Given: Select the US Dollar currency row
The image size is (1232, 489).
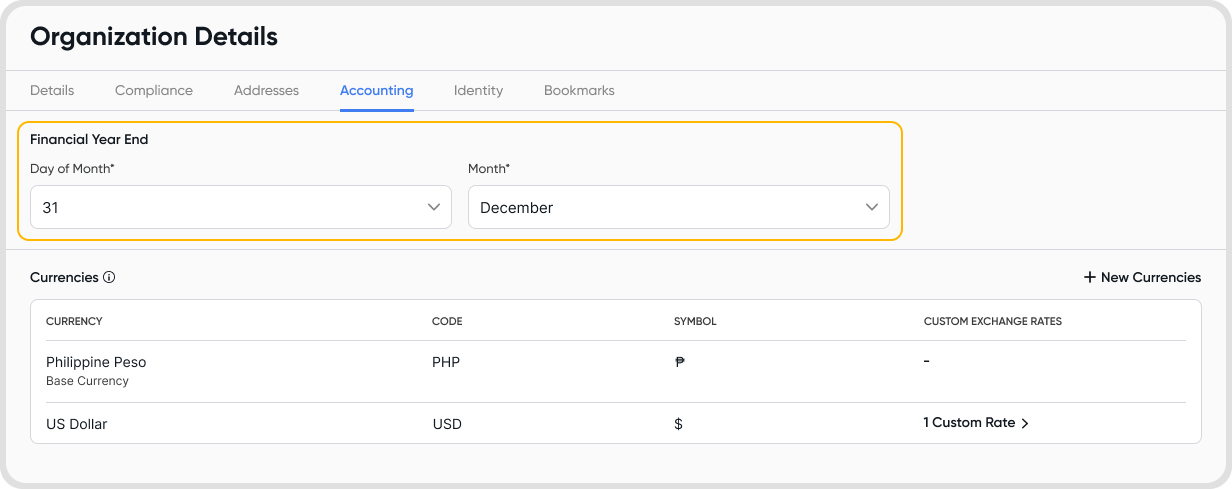Looking at the screenshot, I should [x=77, y=424].
